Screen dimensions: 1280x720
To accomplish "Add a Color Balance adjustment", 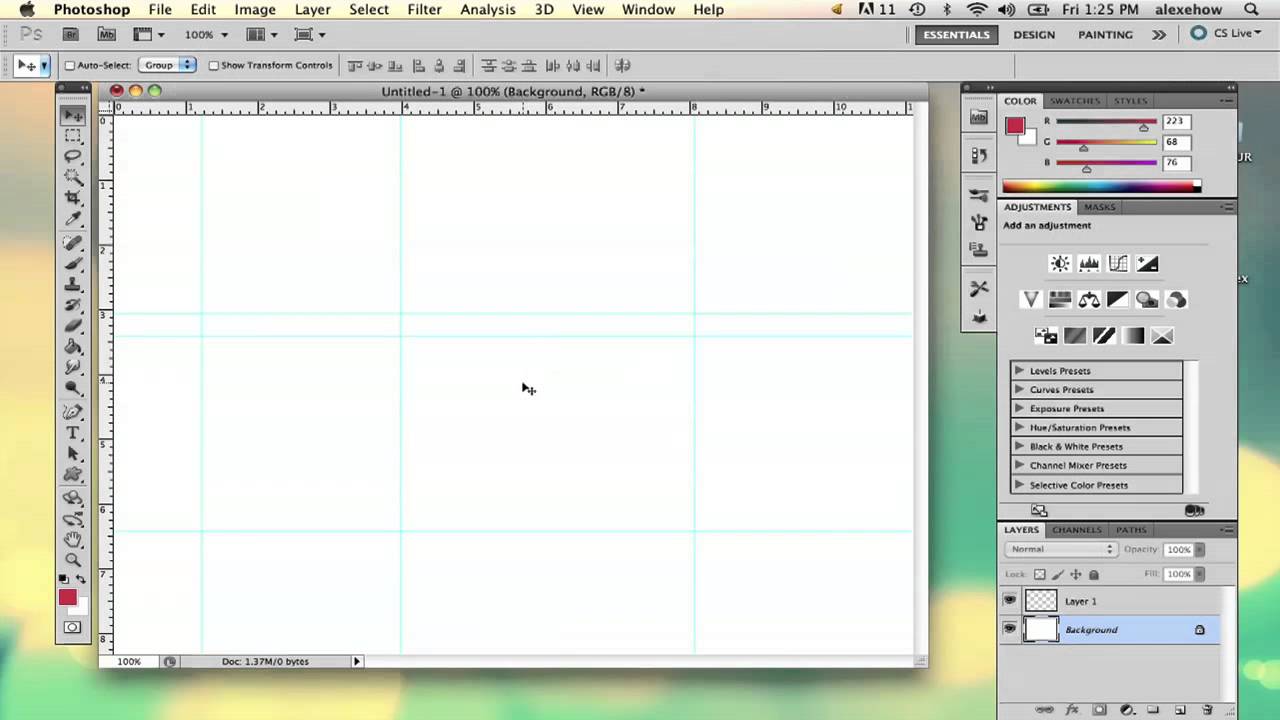I will click(x=1089, y=300).
